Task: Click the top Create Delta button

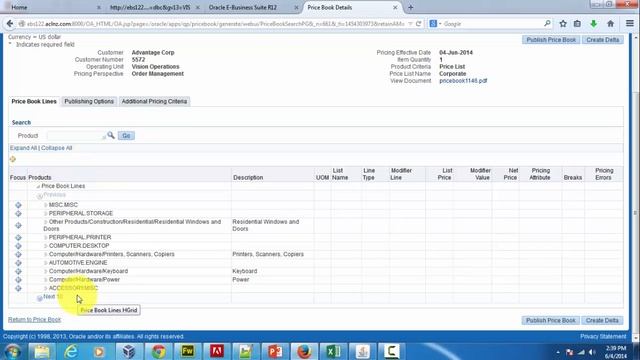Action: pos(602,40)
